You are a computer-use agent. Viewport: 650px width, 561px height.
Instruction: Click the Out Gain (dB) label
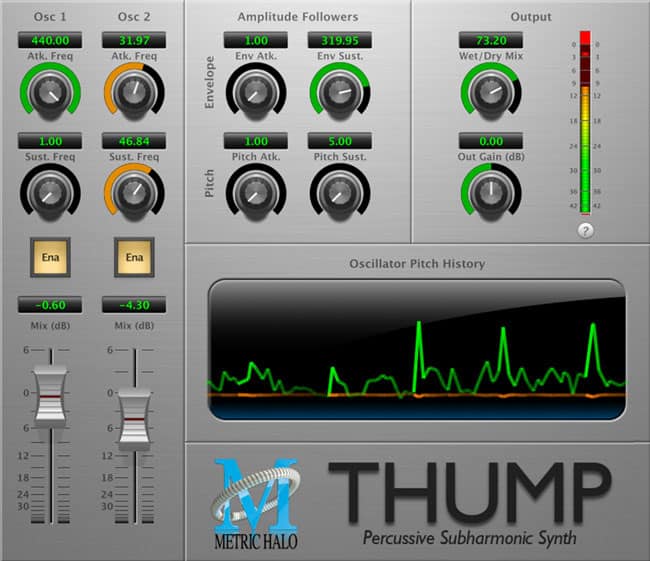tap(491, 157)
